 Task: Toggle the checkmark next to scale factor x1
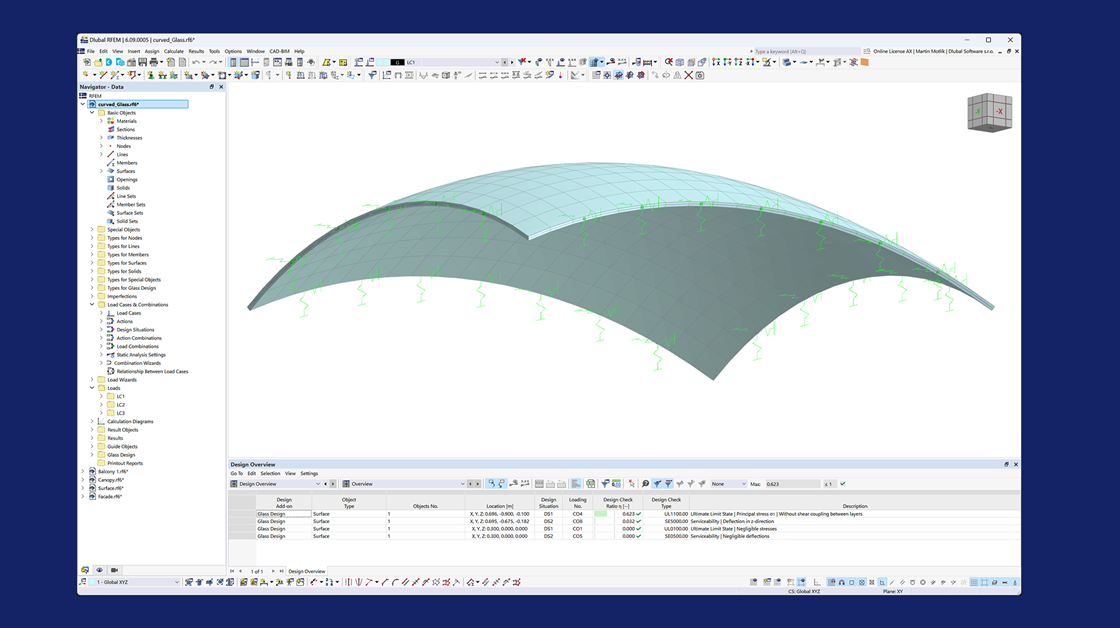[x=843, y=483]
